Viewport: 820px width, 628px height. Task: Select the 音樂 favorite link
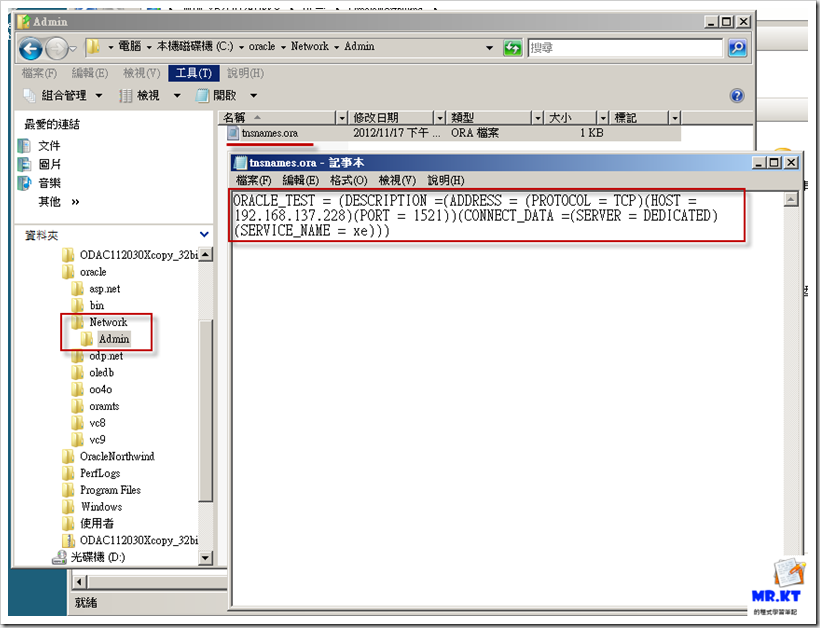49,183
